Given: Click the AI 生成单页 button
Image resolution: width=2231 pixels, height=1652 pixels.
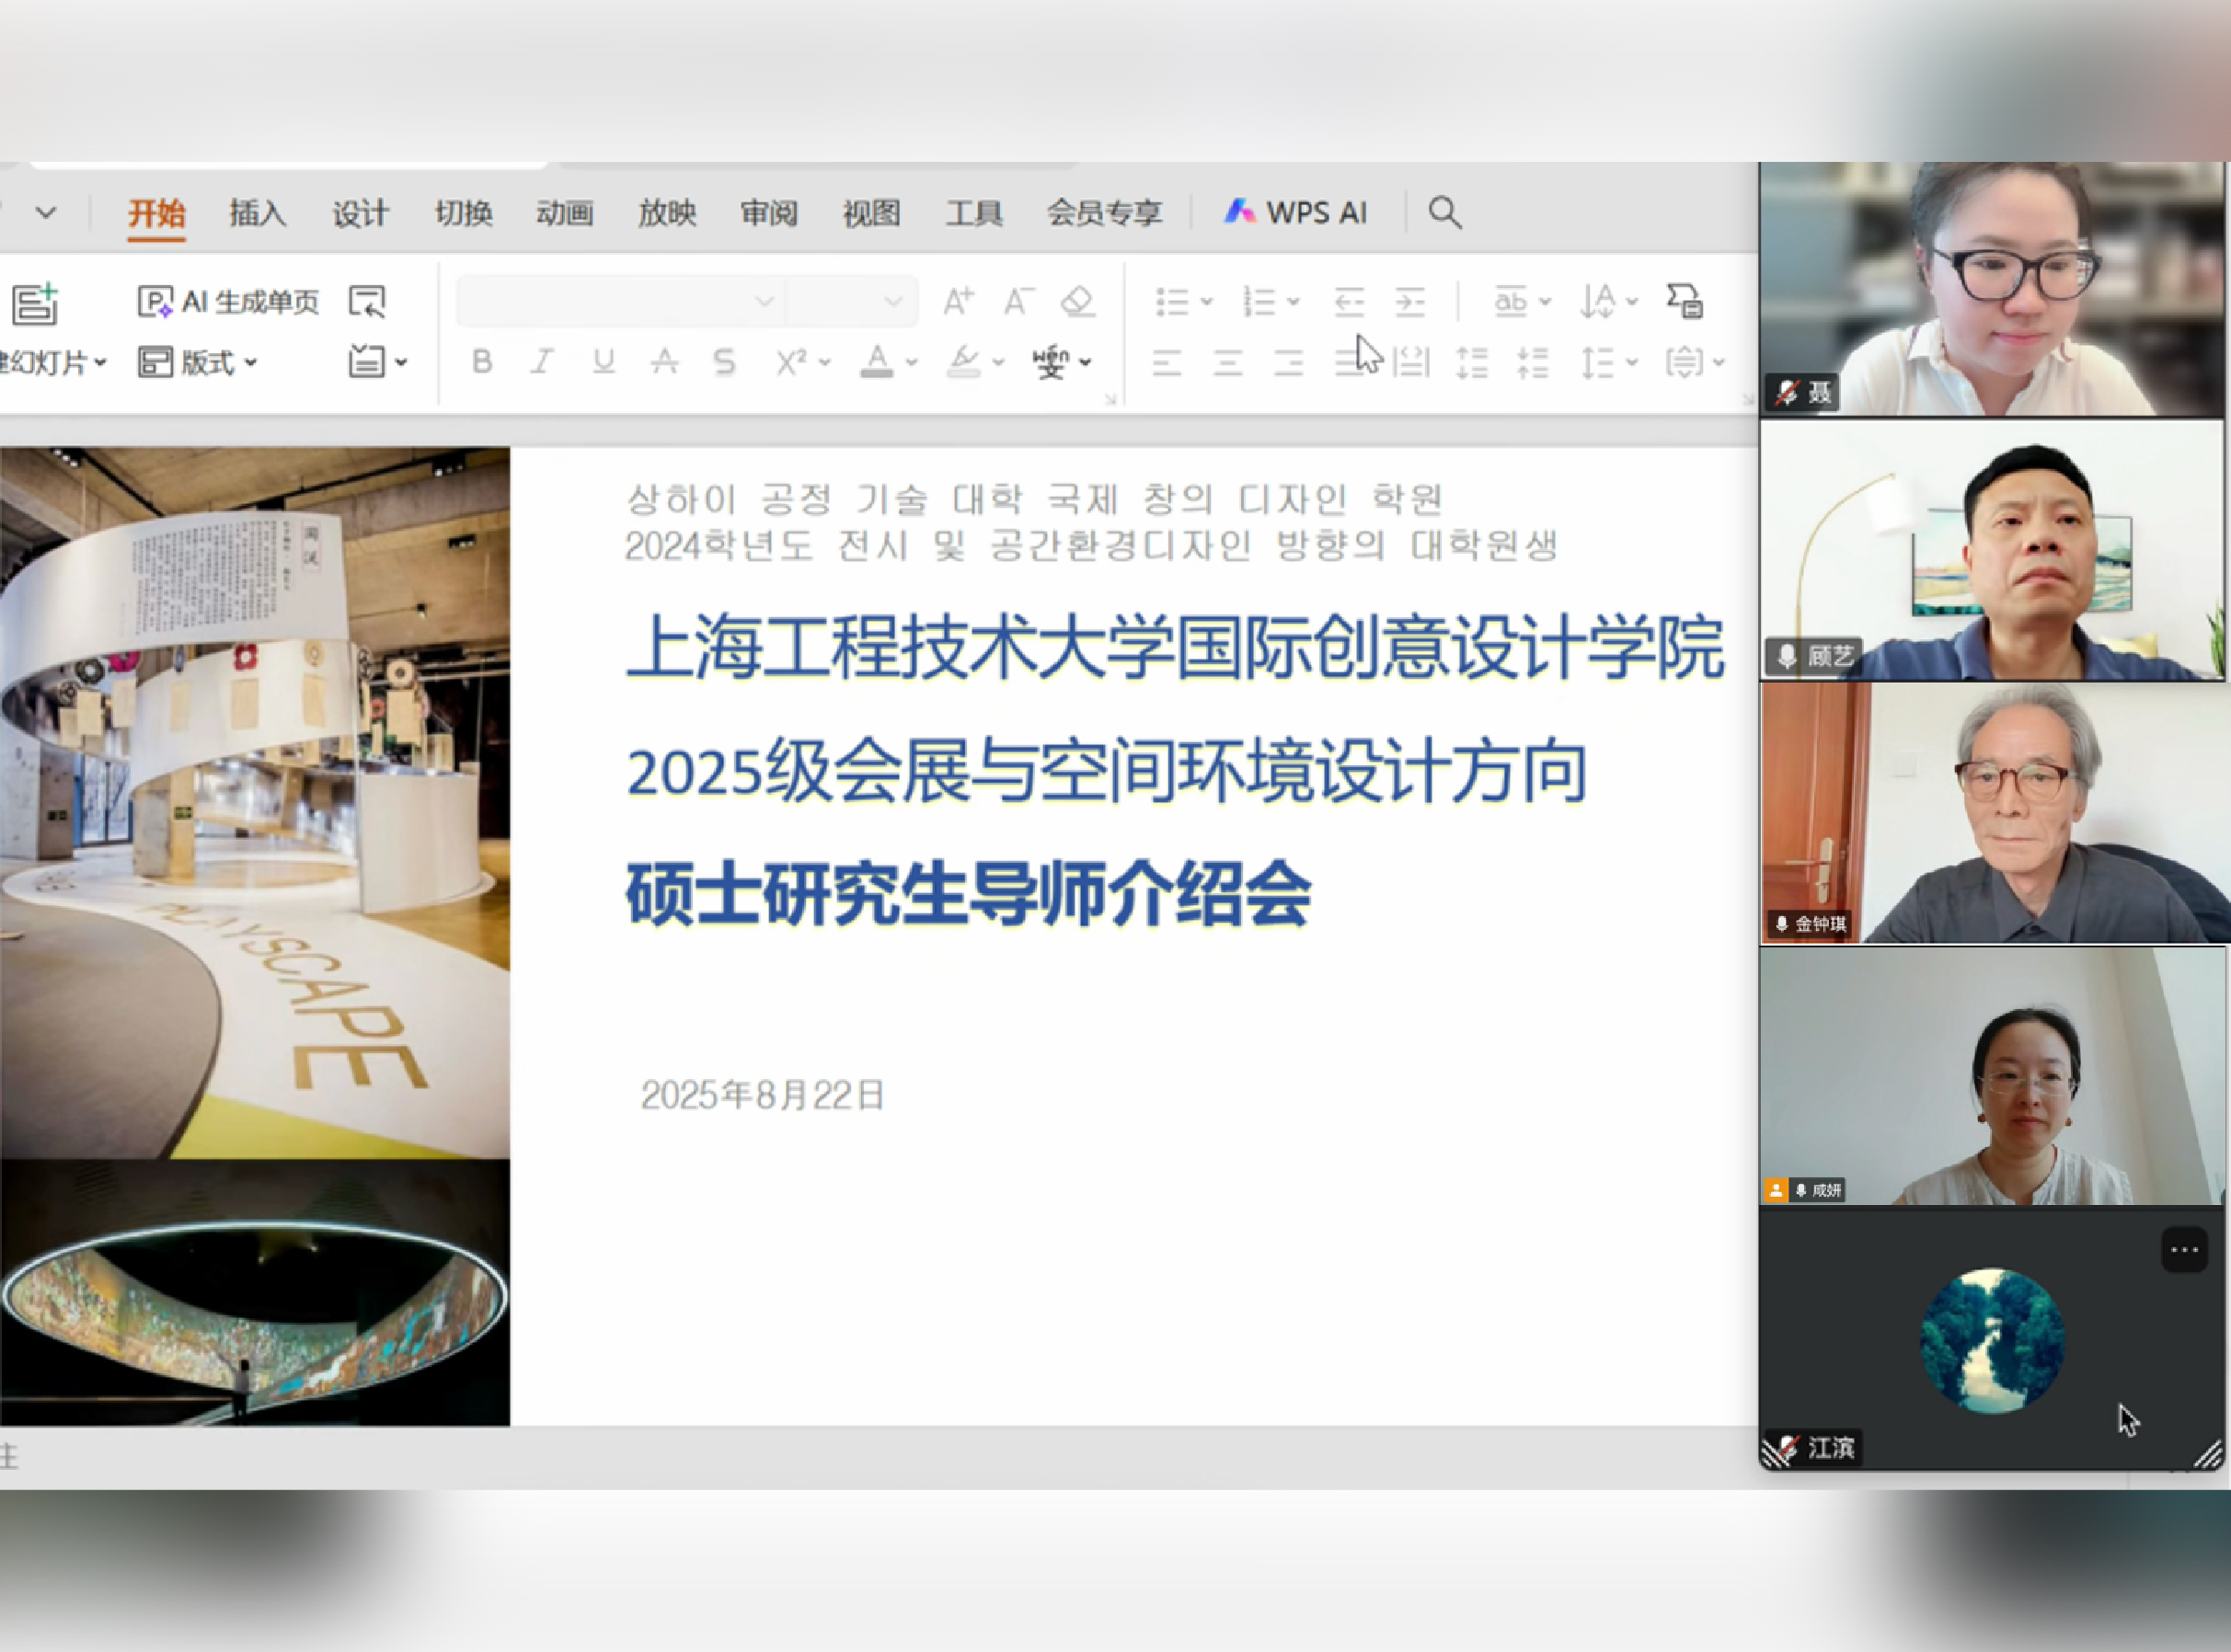Looking at the screenshot, I should coord(228,301).
